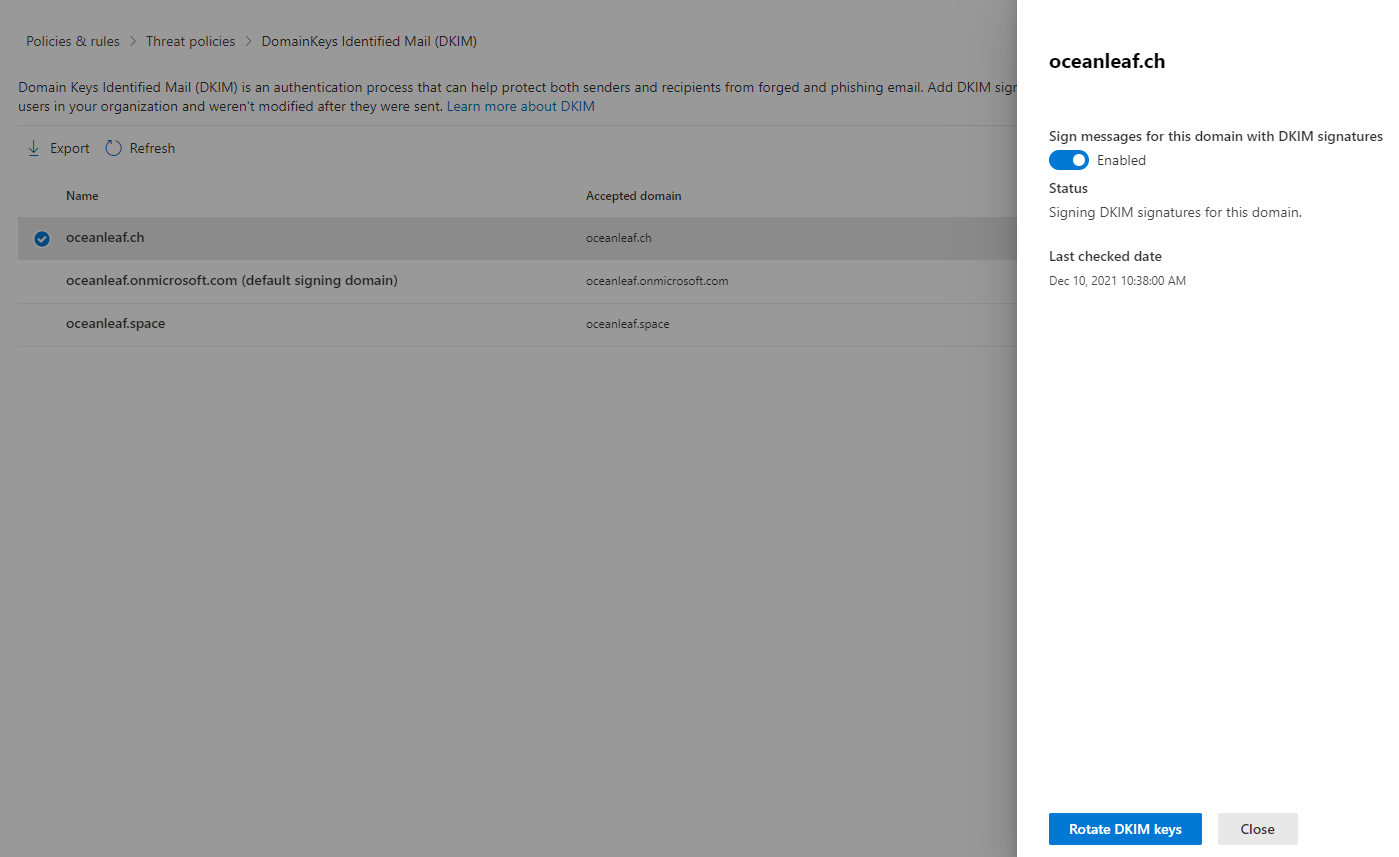Viewport: 1399px width, 857px height.
Task: Select the oceanleaf.space domain row
Action: tap(116, 324)
